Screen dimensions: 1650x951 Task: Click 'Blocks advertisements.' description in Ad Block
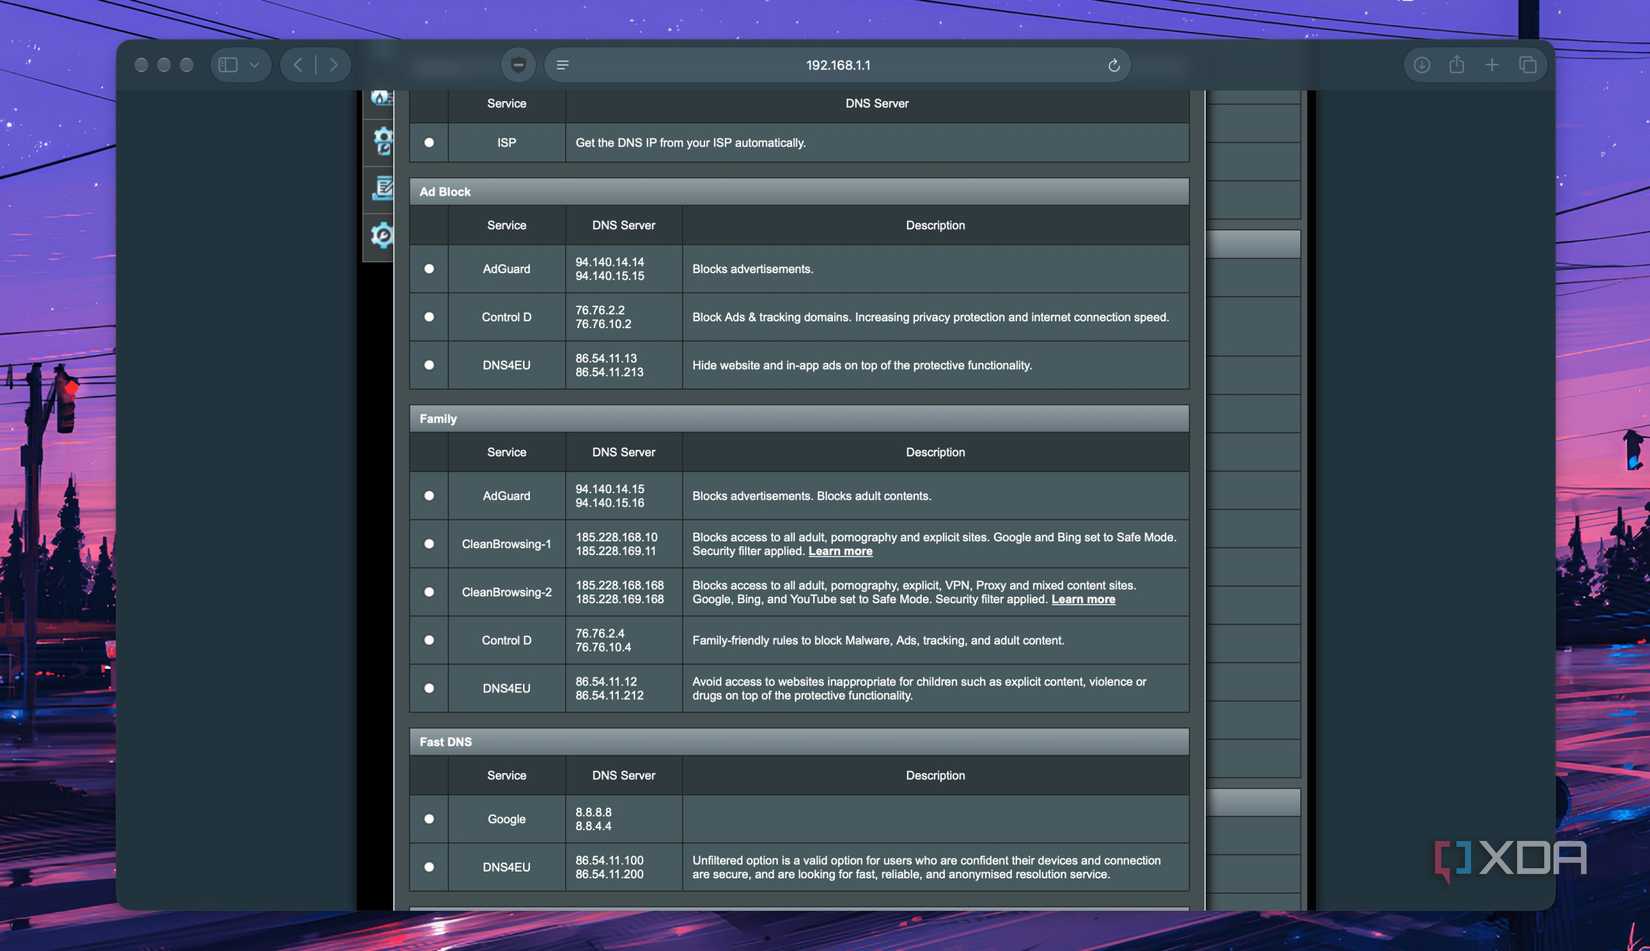click(x=753, y=269)
